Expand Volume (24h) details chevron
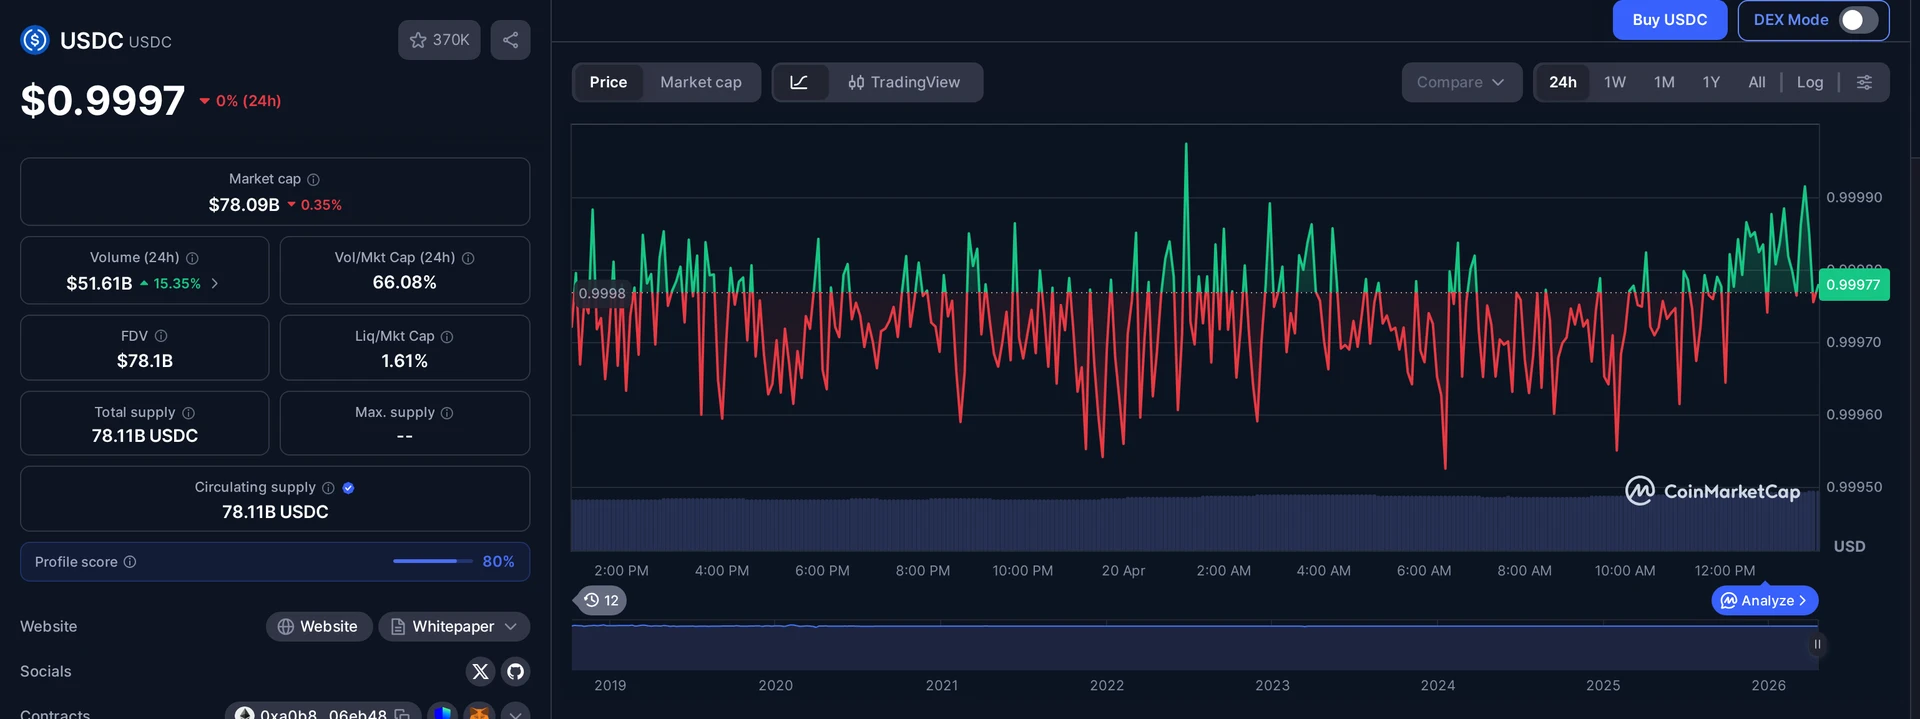 tap(215, 284)
